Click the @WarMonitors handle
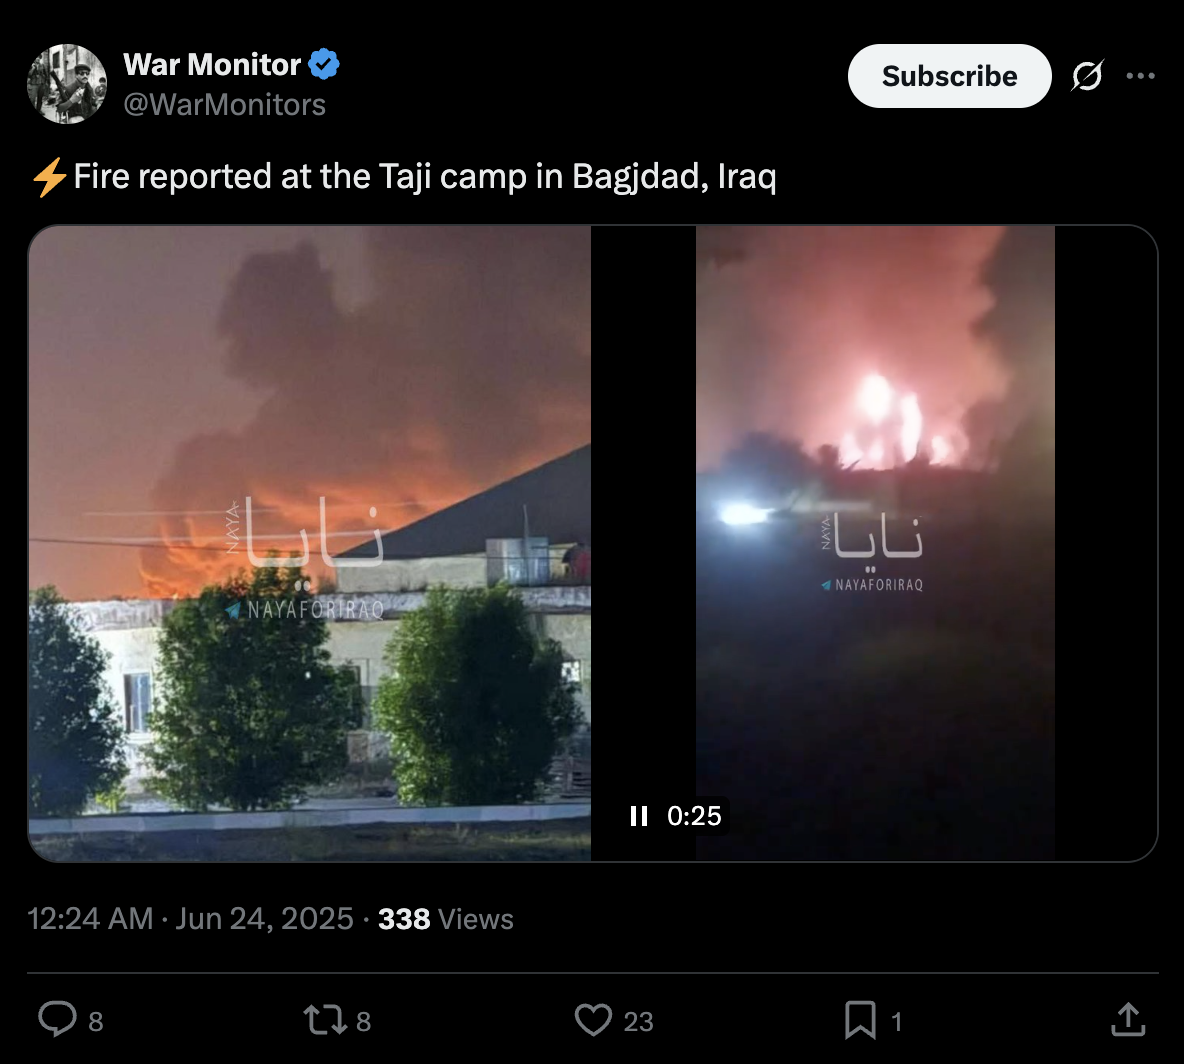1184x1064 pixels. (224, 105)
